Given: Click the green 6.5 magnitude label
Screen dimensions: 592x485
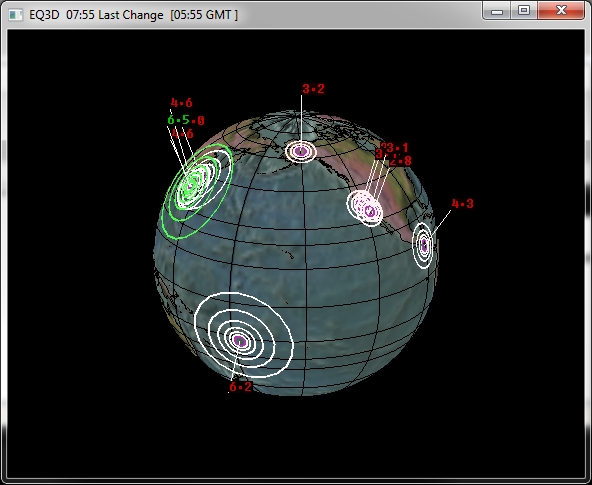Looking at the screenshot, I should point(179,120).
